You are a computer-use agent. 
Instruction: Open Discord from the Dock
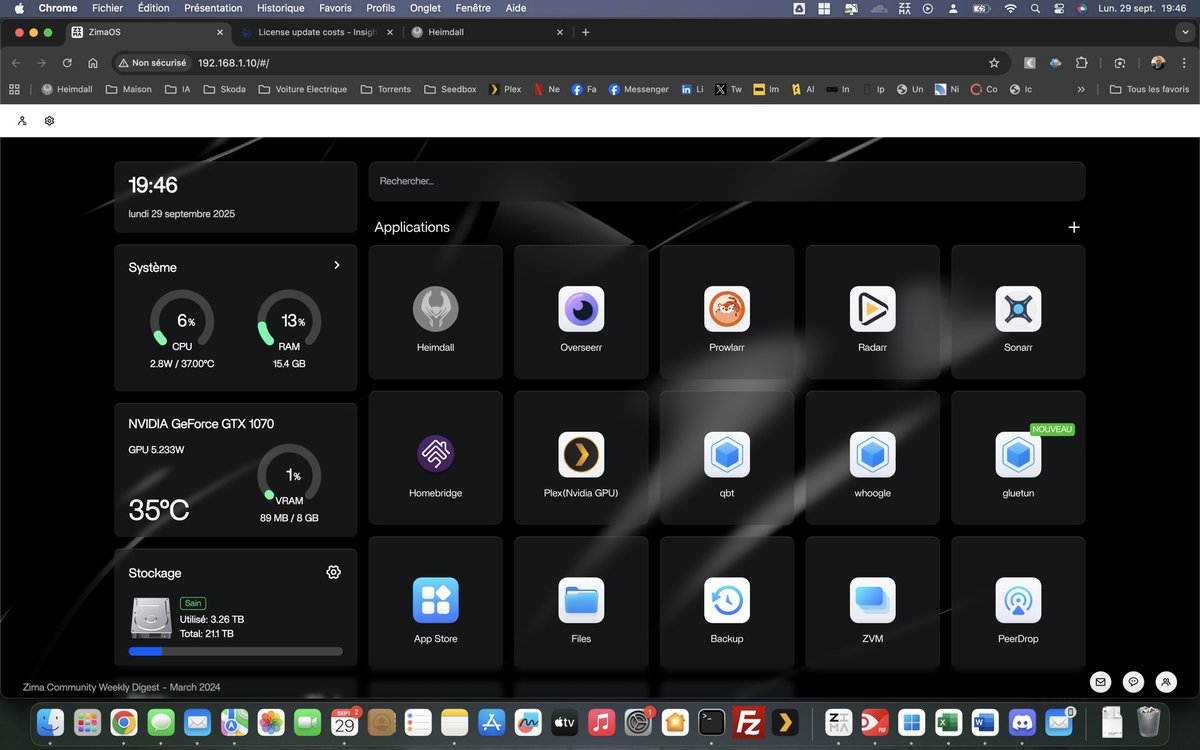(x=1020, y=721)
